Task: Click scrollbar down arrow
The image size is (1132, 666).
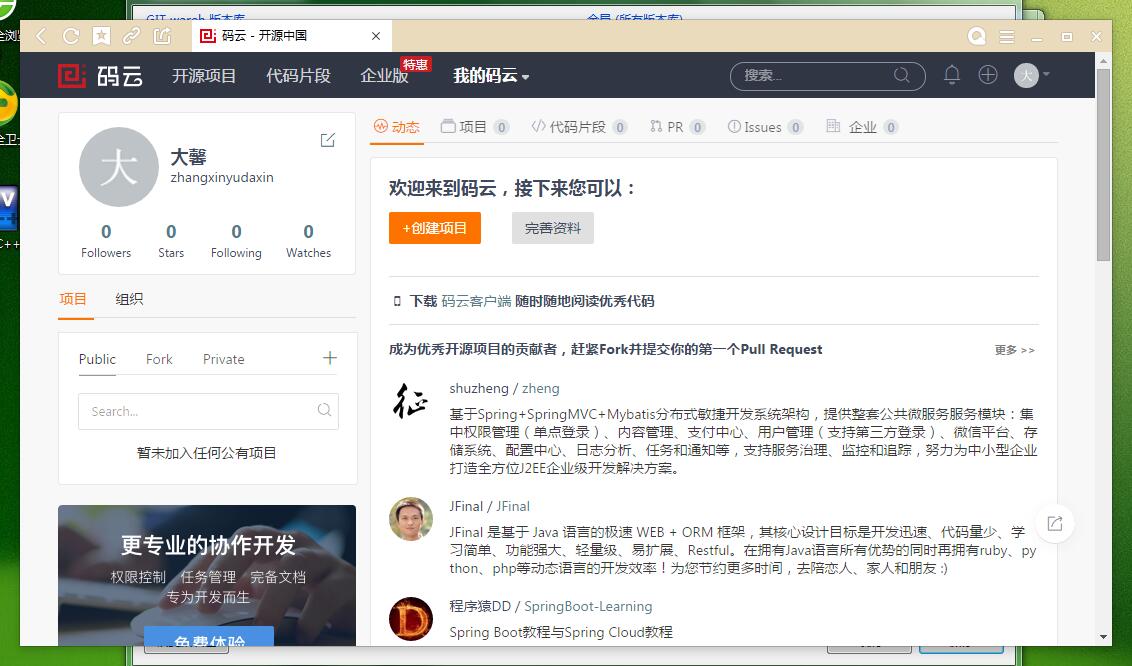Action: click(x=1103, y=637)
